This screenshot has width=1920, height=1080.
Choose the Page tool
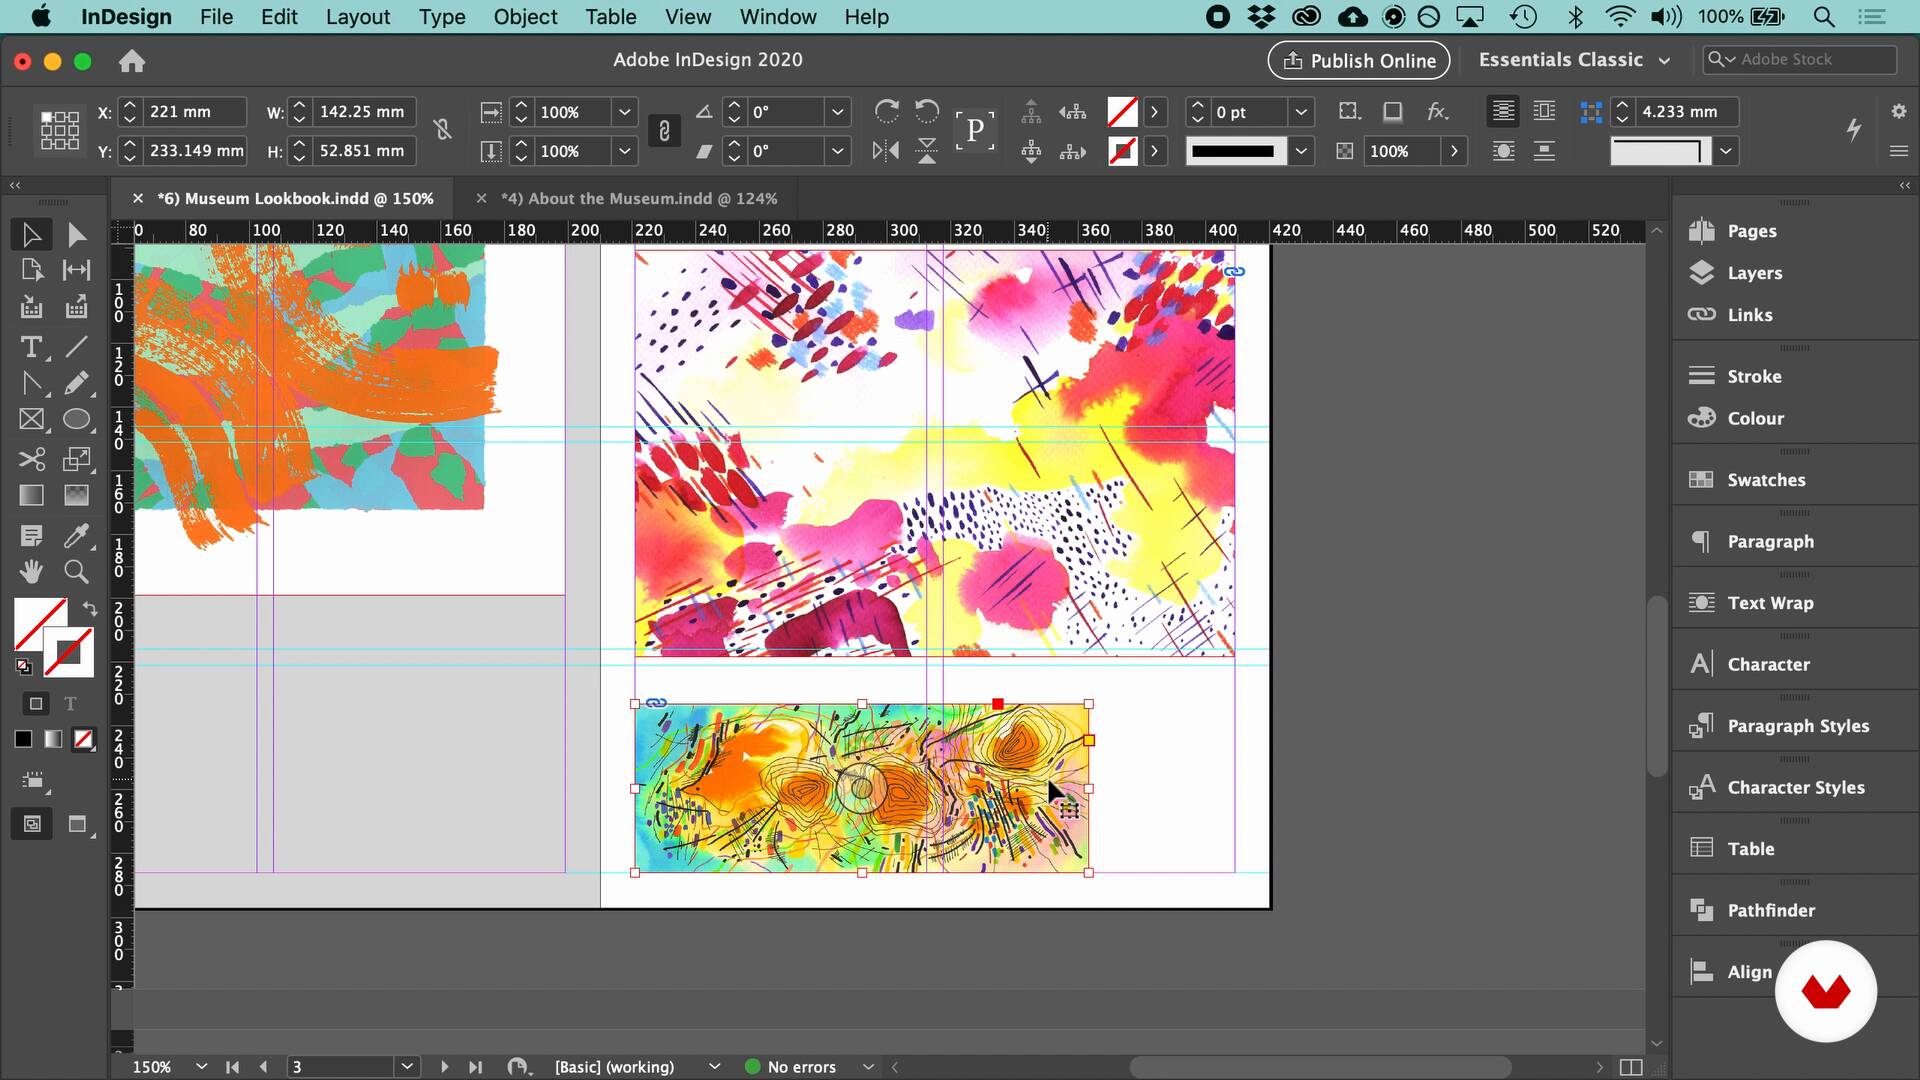pos(31,270)
